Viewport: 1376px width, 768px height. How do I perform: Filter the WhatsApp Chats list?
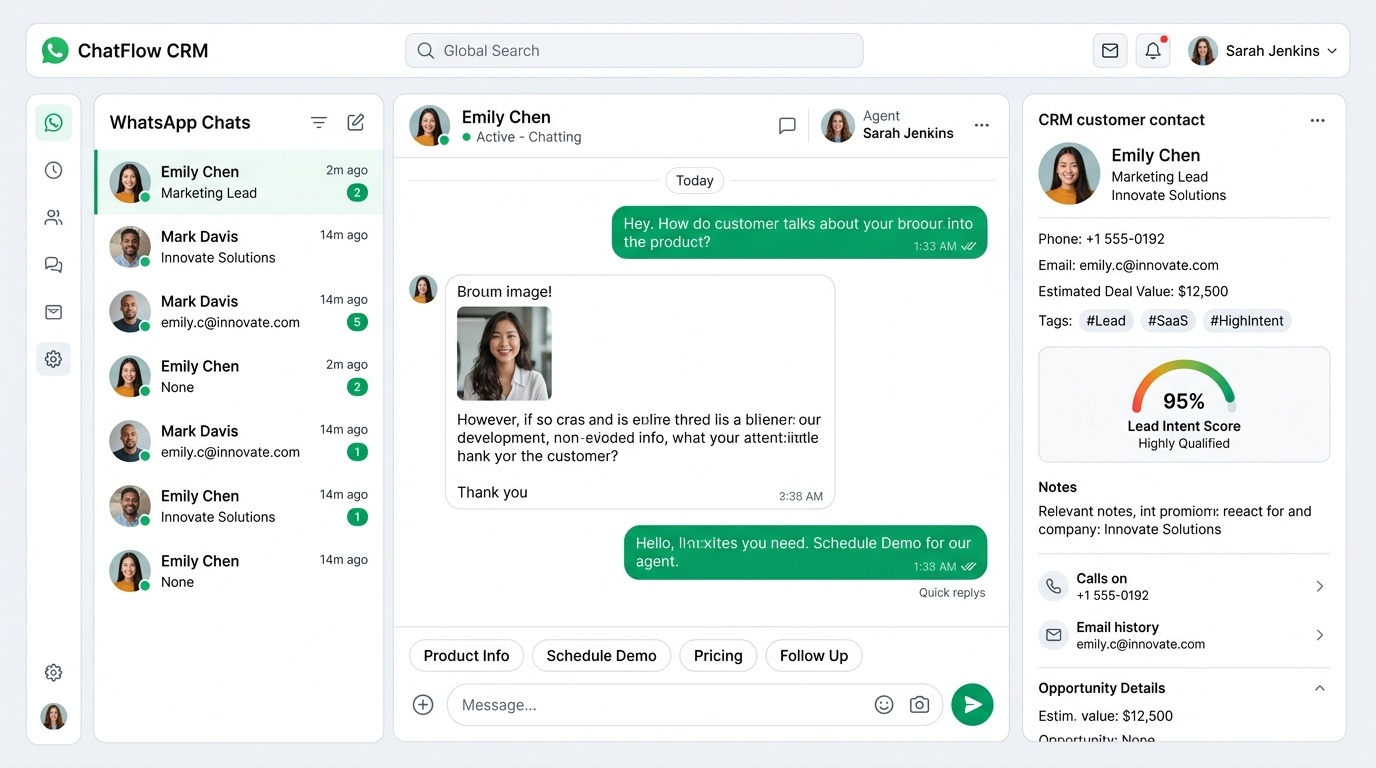click(x=319, y=122)
